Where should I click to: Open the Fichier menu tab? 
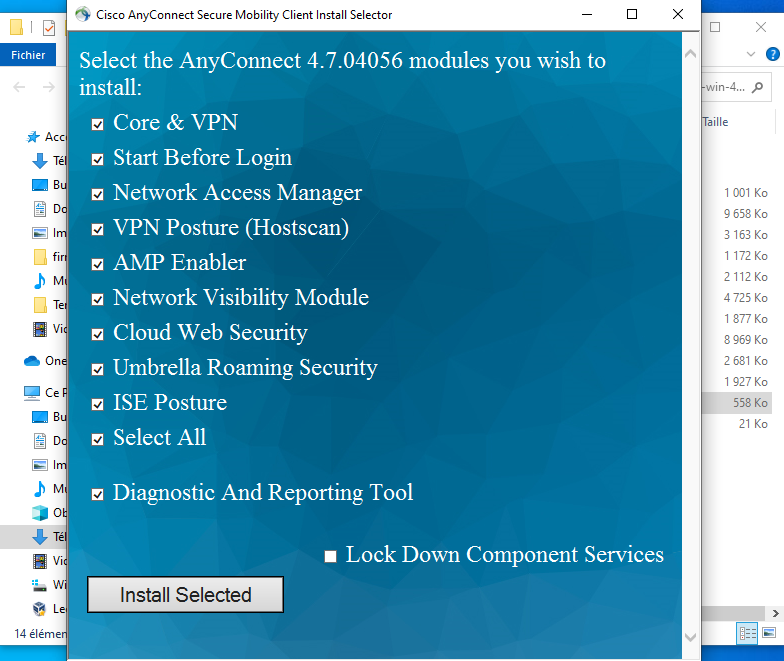pyautogui.click(x=28, y=55)
